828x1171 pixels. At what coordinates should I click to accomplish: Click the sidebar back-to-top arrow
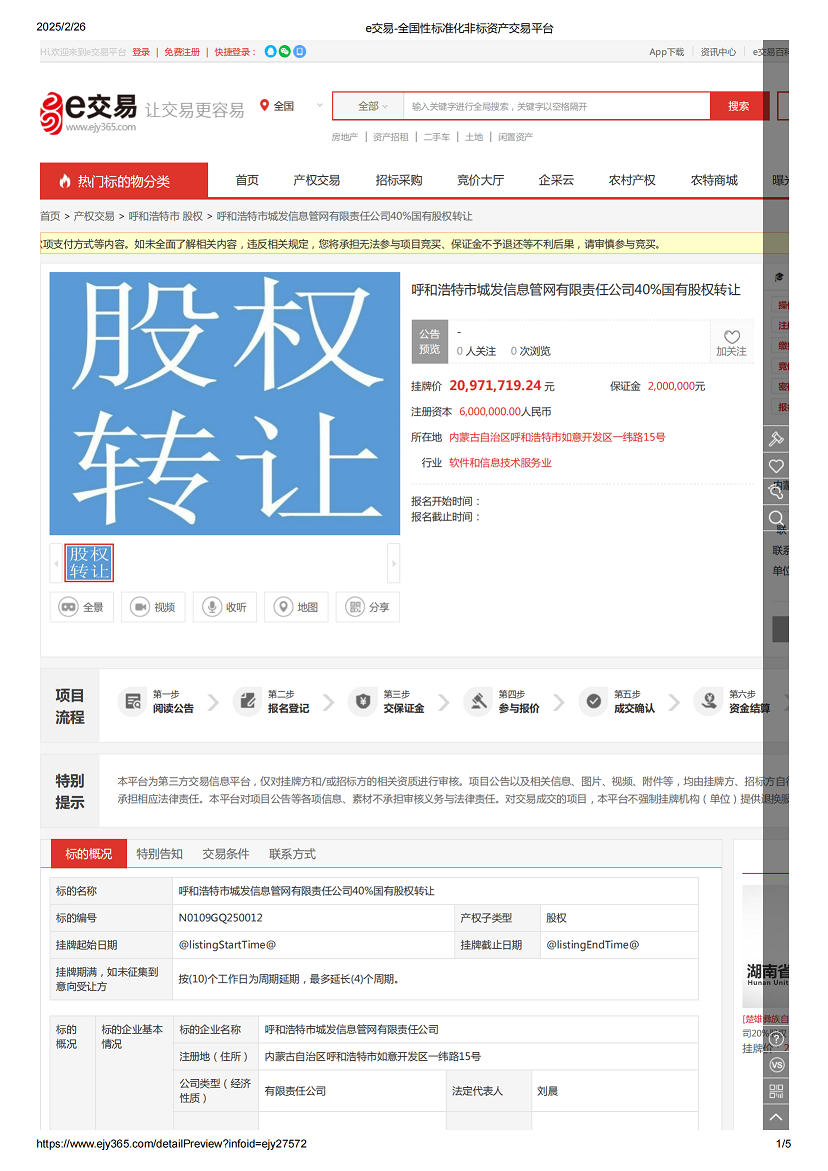pyautogui.click(x=776, y=1117)
